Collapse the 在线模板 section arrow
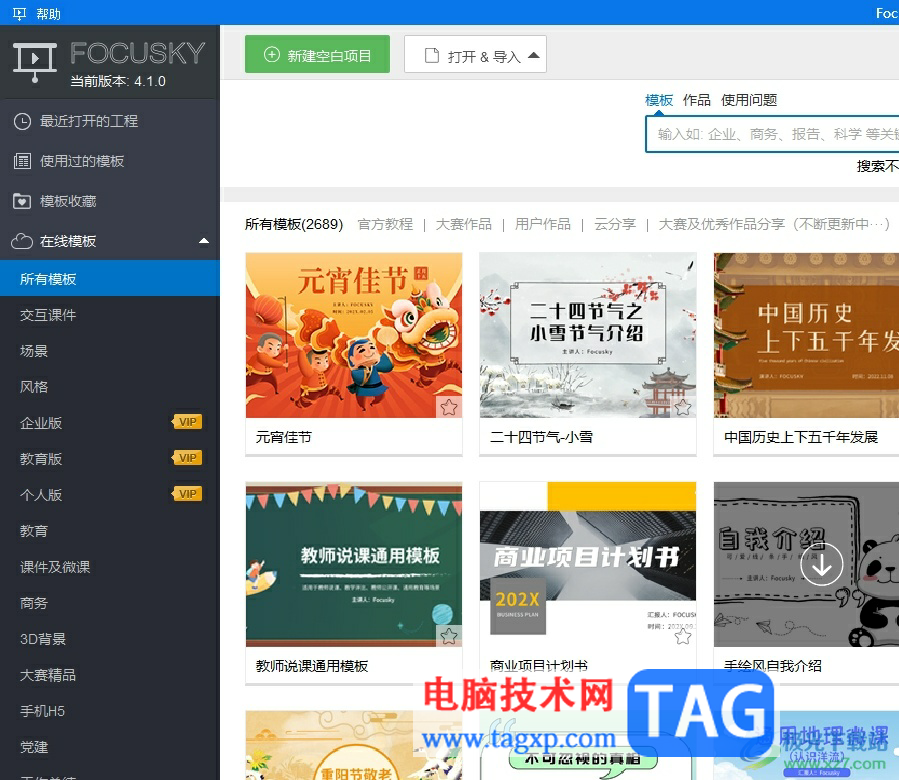This screenshot has height=780, width=899. pos(204,241)
